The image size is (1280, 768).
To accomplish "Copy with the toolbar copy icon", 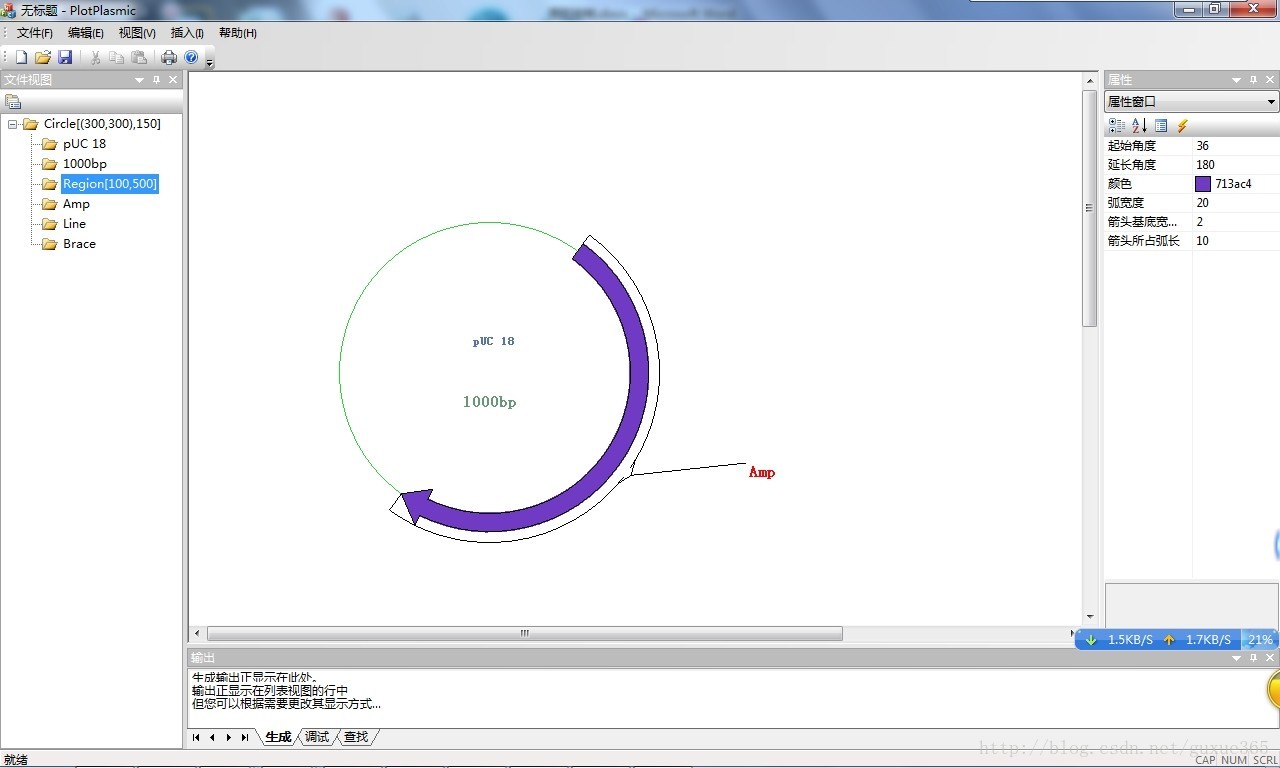I will (117, 57).
